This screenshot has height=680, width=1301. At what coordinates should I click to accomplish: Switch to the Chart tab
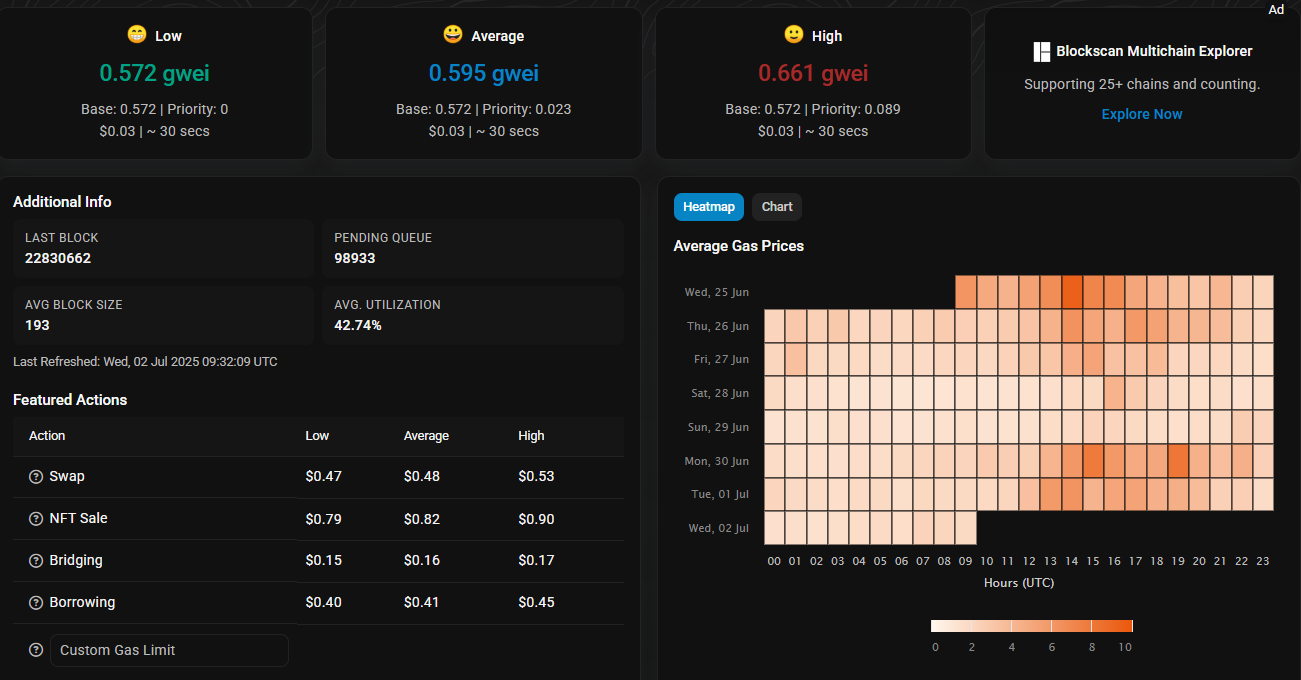(x=777, y=207)
